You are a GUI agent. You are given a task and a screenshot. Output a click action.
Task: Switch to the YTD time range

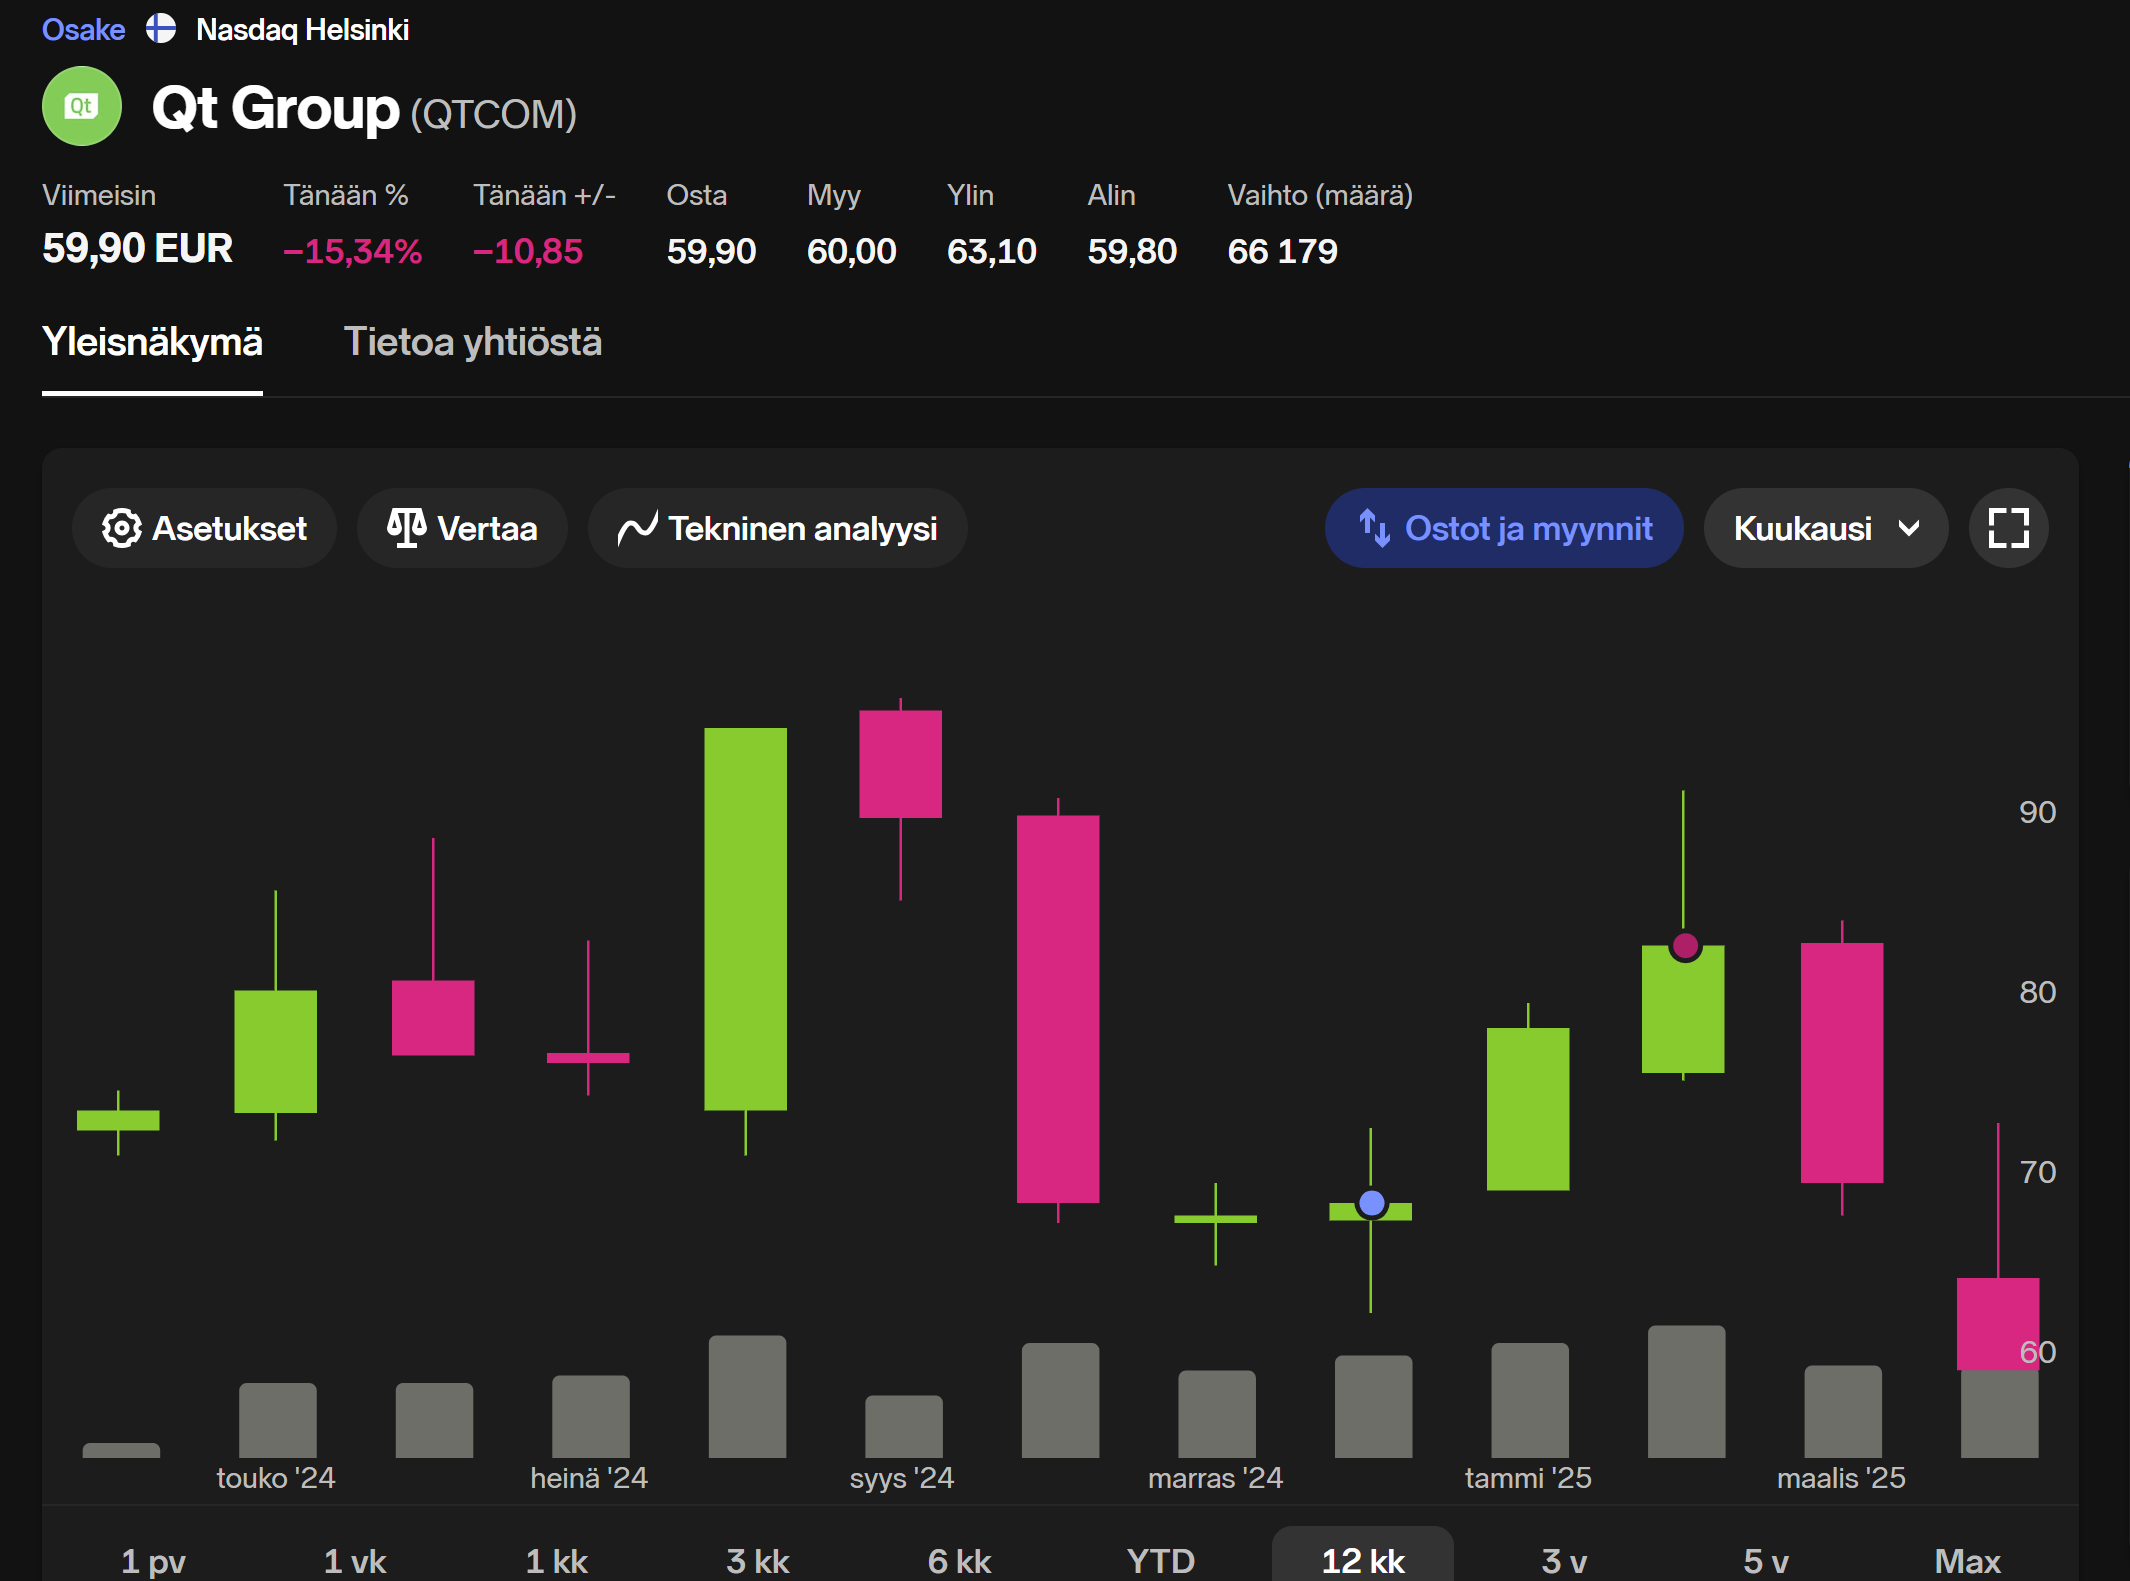click(1160, 1559)
